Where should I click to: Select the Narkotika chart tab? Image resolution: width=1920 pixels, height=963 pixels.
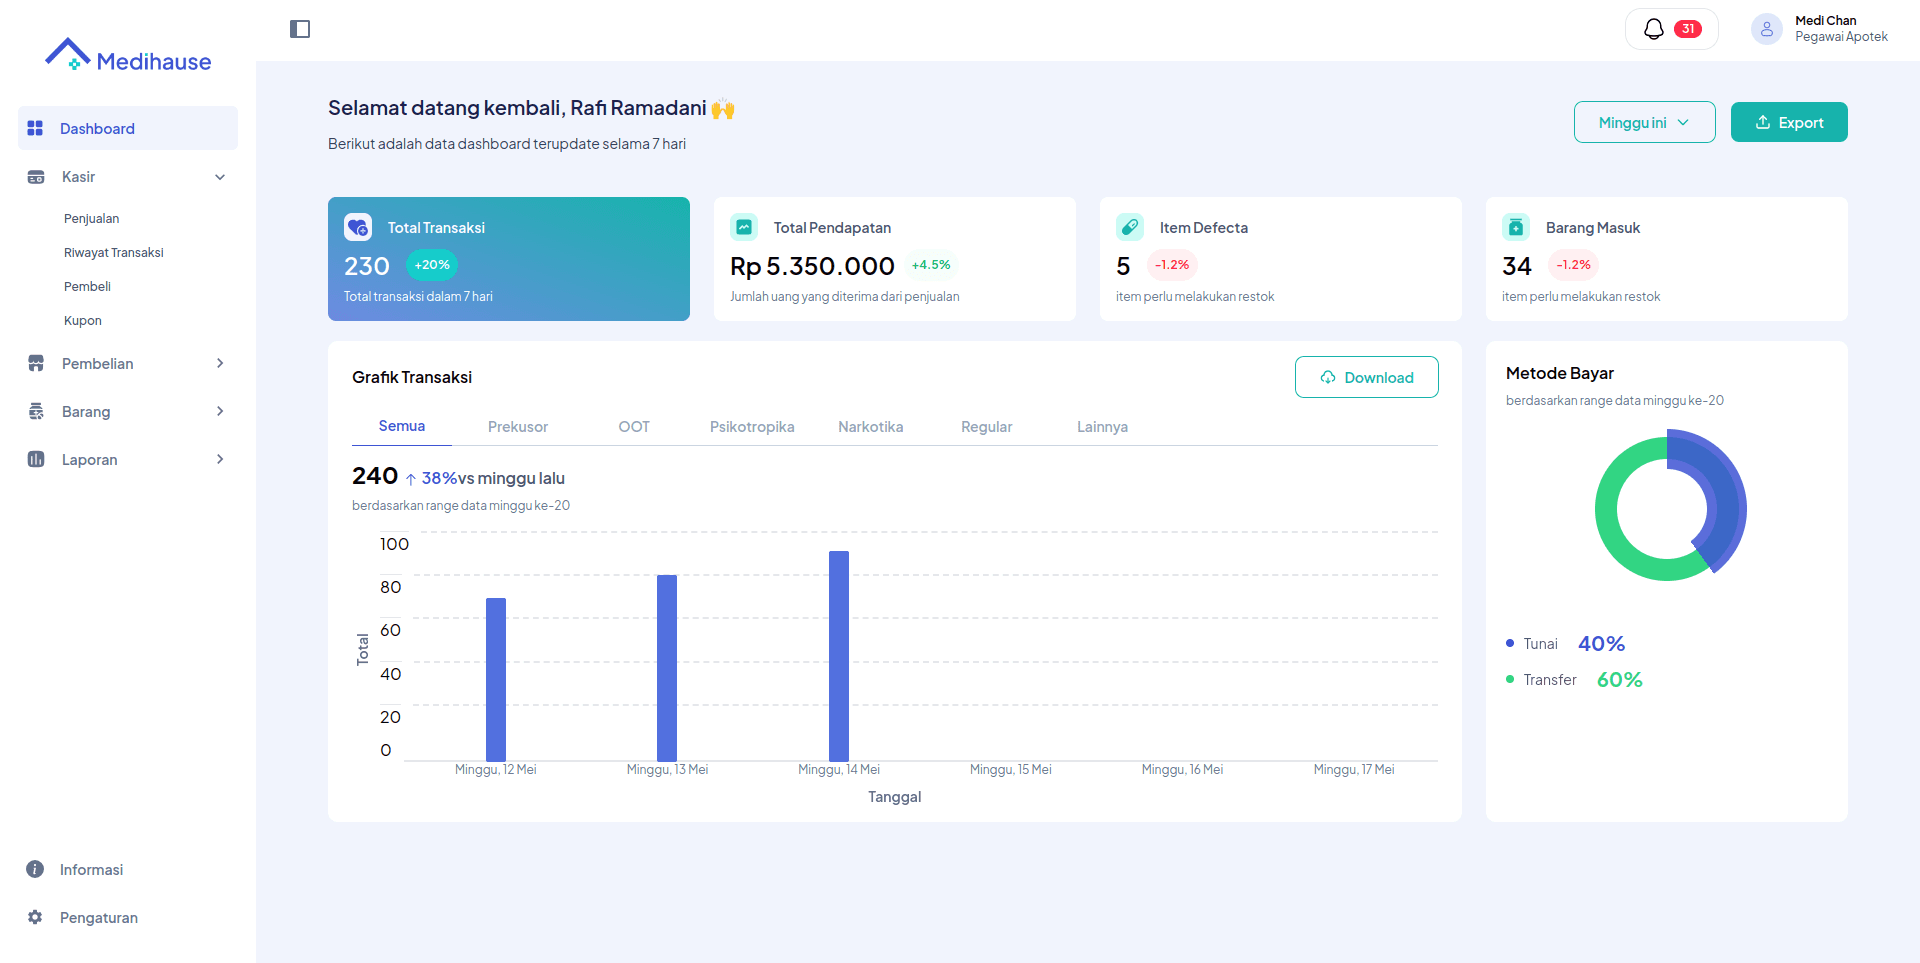[x=870, y=427]
